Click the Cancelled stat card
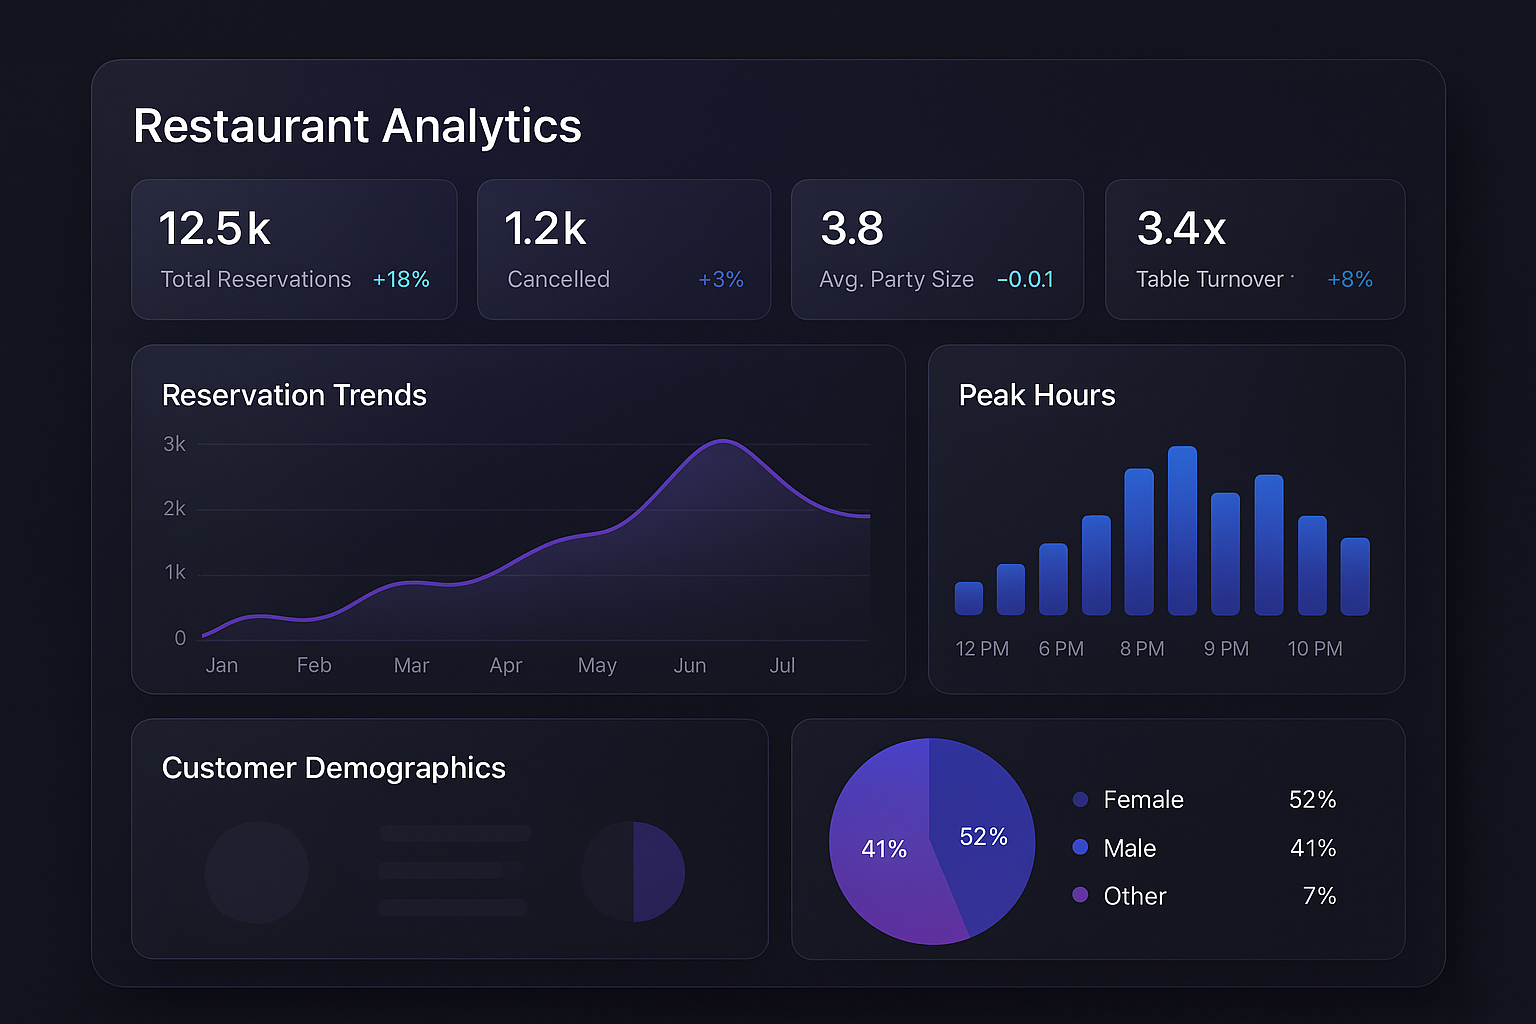The width and height of the screenshot is (1536, 1024). pos(624,249)
